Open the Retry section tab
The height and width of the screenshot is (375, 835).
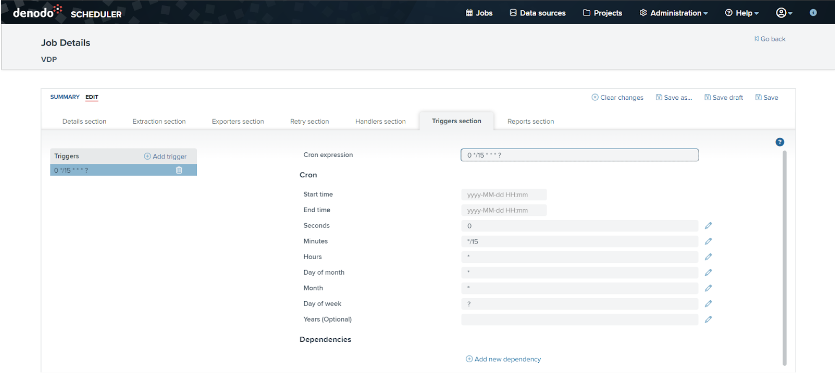[x=309, y=121]
